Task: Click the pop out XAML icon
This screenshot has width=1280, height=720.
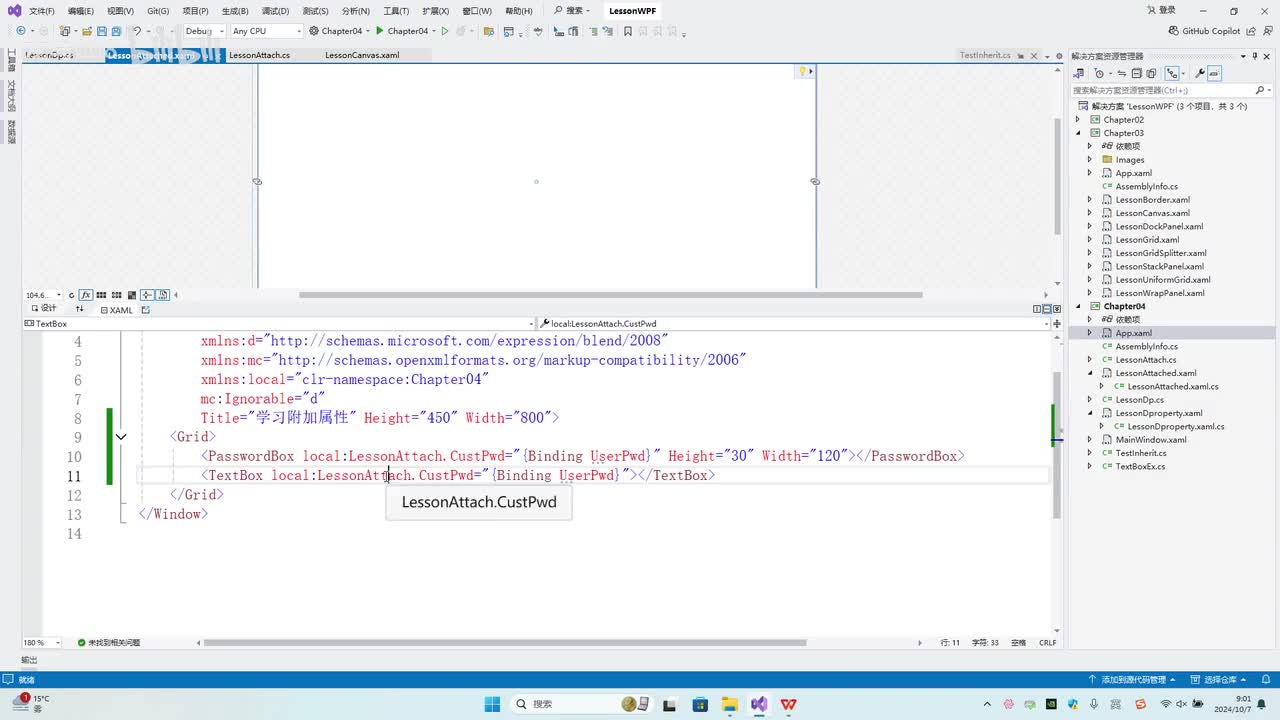Action: 145,310
